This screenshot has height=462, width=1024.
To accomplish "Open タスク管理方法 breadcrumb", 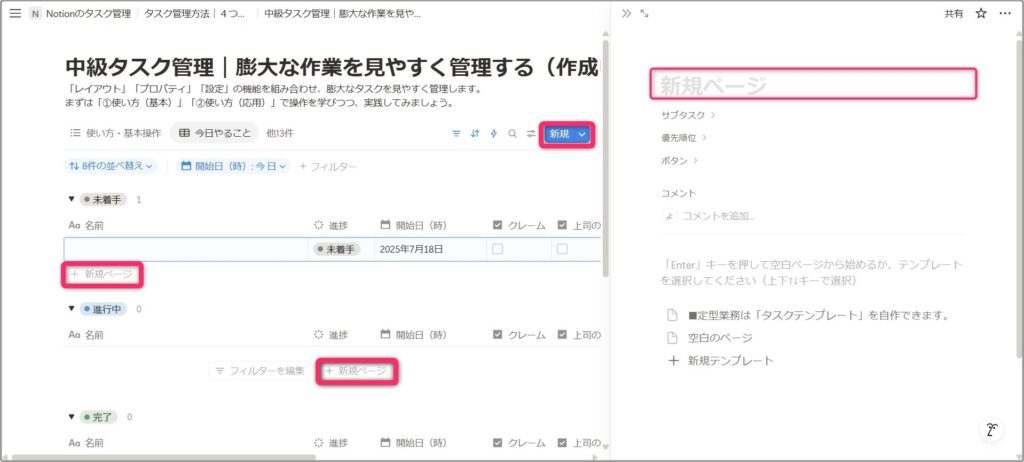I will click(x=195, y=13).
